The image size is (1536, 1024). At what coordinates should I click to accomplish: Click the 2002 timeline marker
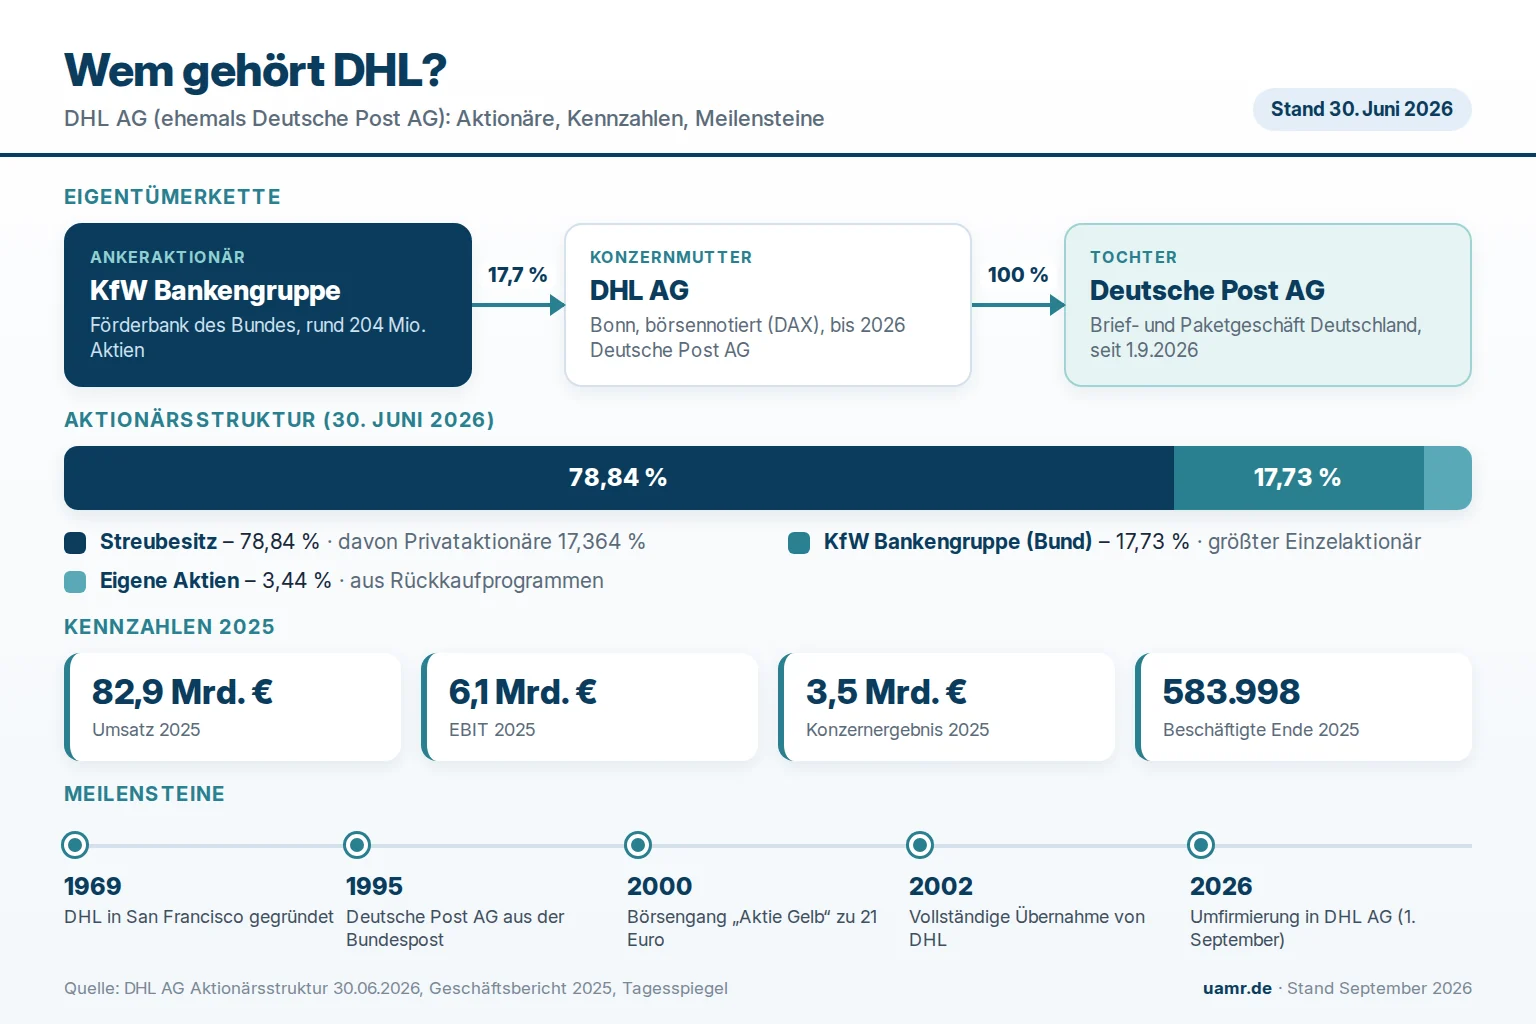click(x=920, y=845)
